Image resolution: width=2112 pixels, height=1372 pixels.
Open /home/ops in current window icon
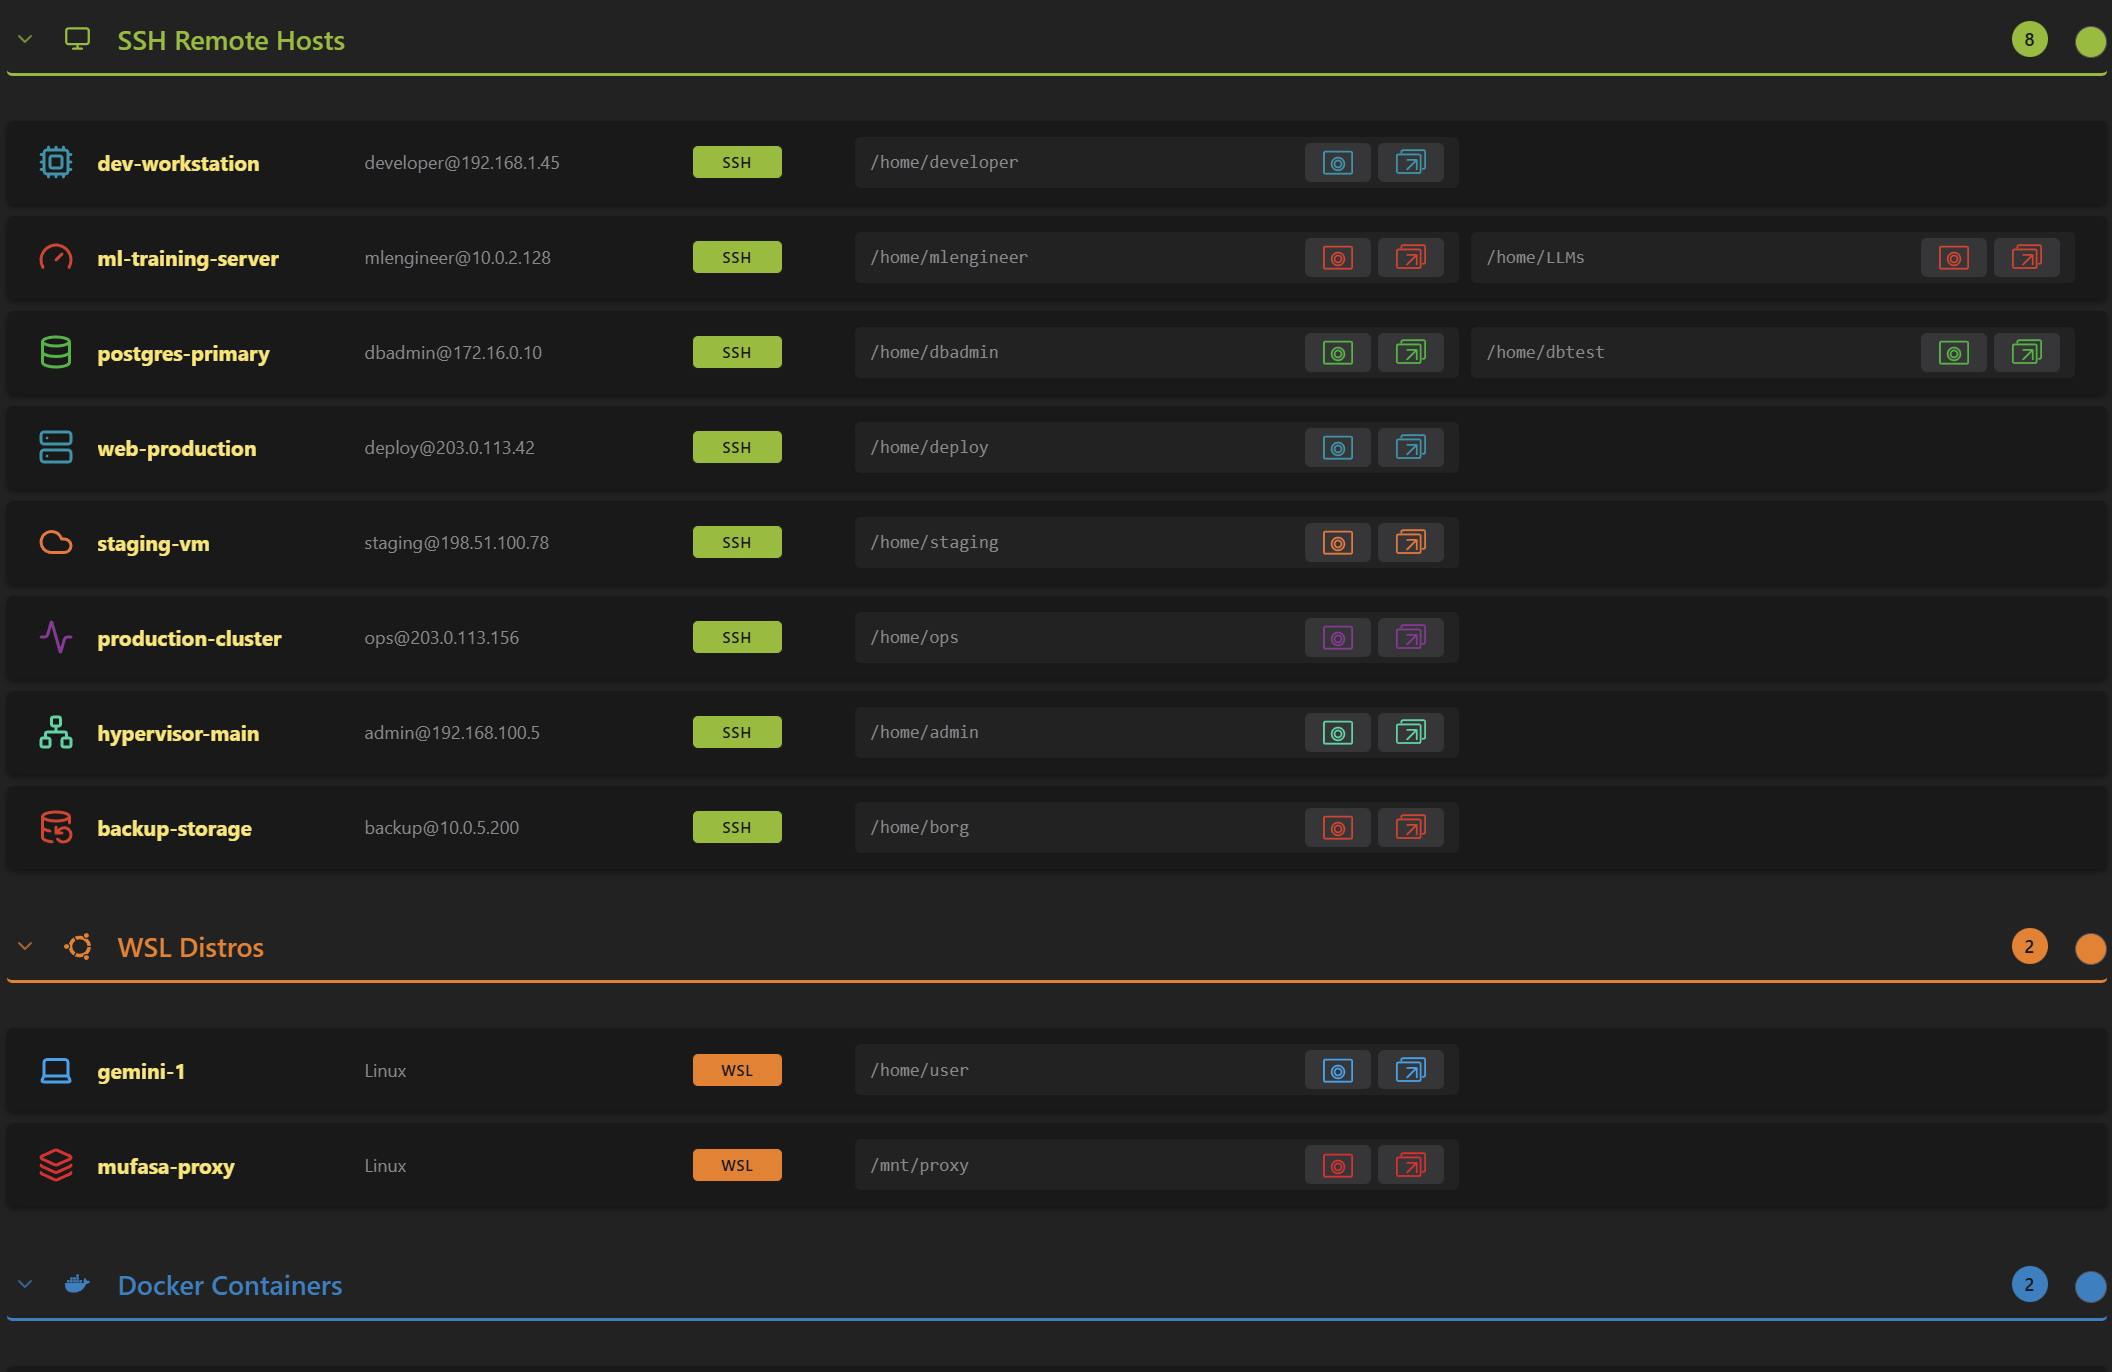coord(1337,638)
